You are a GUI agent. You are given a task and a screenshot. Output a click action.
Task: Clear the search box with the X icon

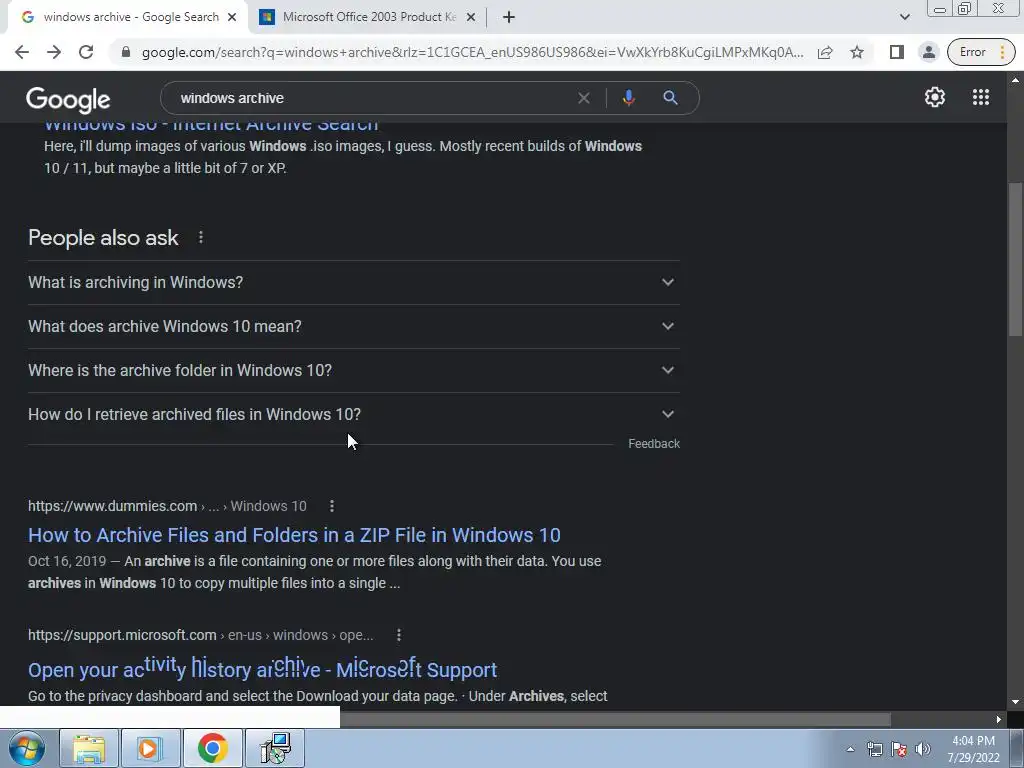pyautogui.click(x=584, y=98)
